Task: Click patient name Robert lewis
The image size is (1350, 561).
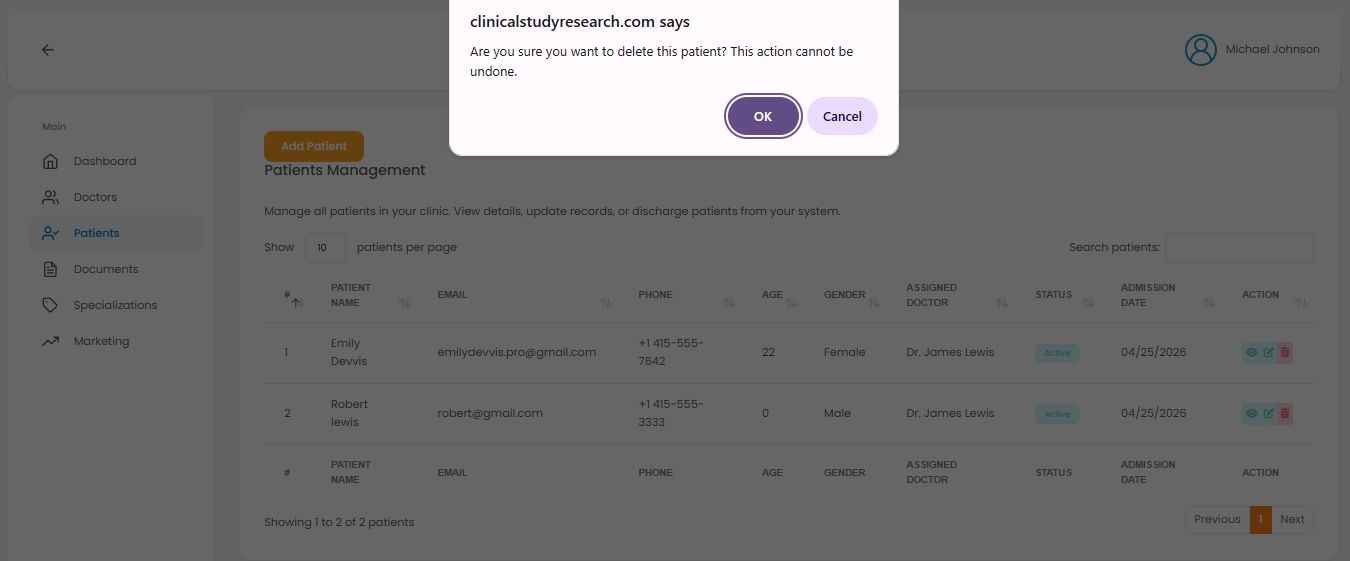Action: (350, 413)
